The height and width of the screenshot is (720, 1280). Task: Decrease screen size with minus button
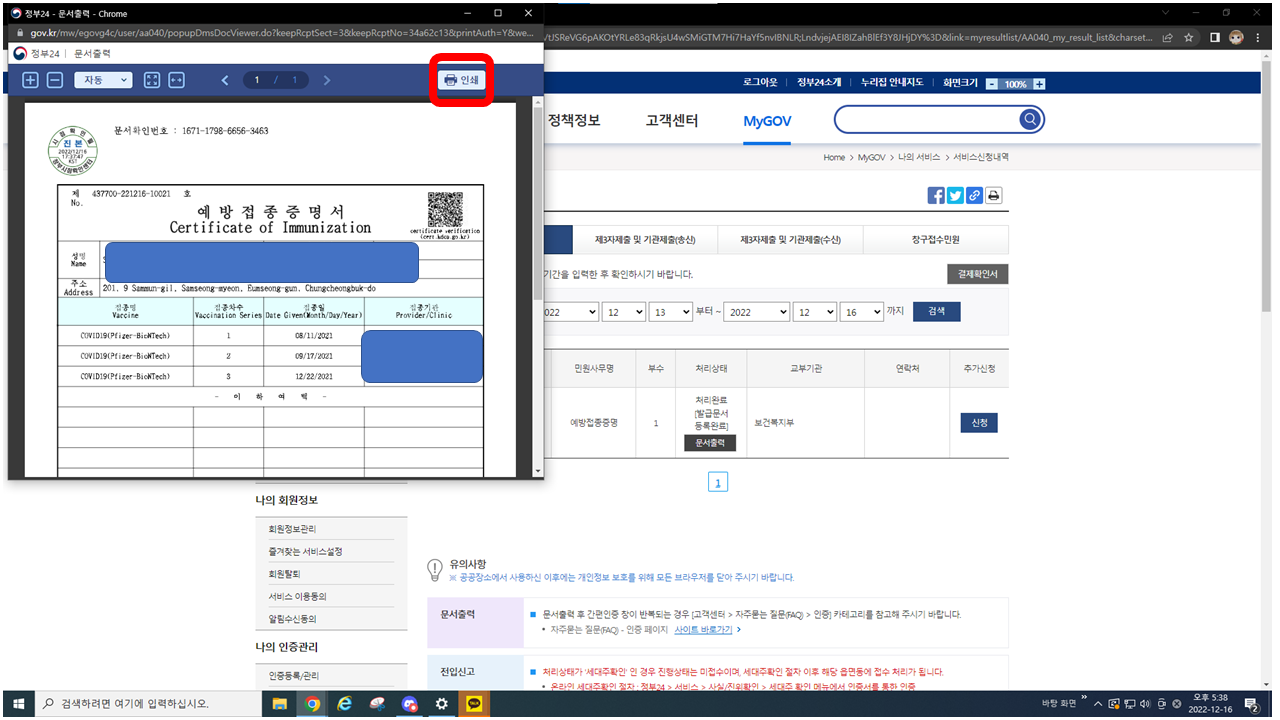pos(992,84)
